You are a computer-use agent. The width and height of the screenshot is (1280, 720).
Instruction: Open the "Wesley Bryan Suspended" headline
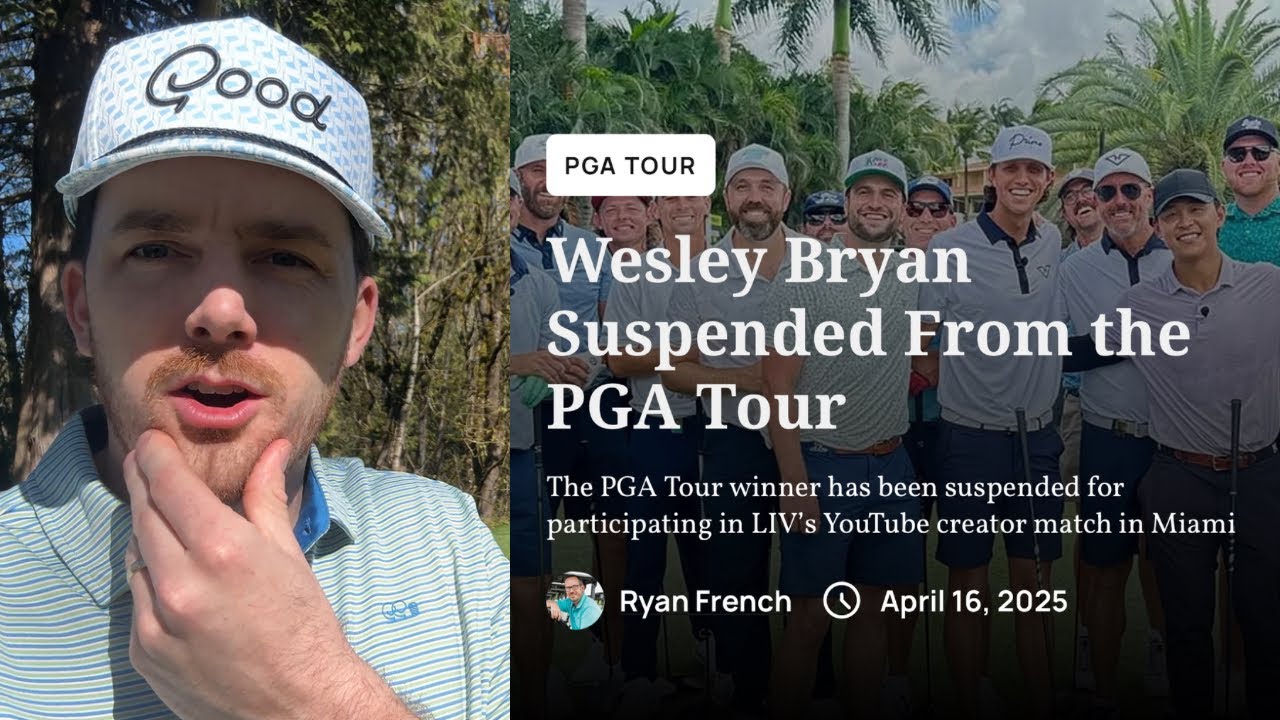(868, 335)
